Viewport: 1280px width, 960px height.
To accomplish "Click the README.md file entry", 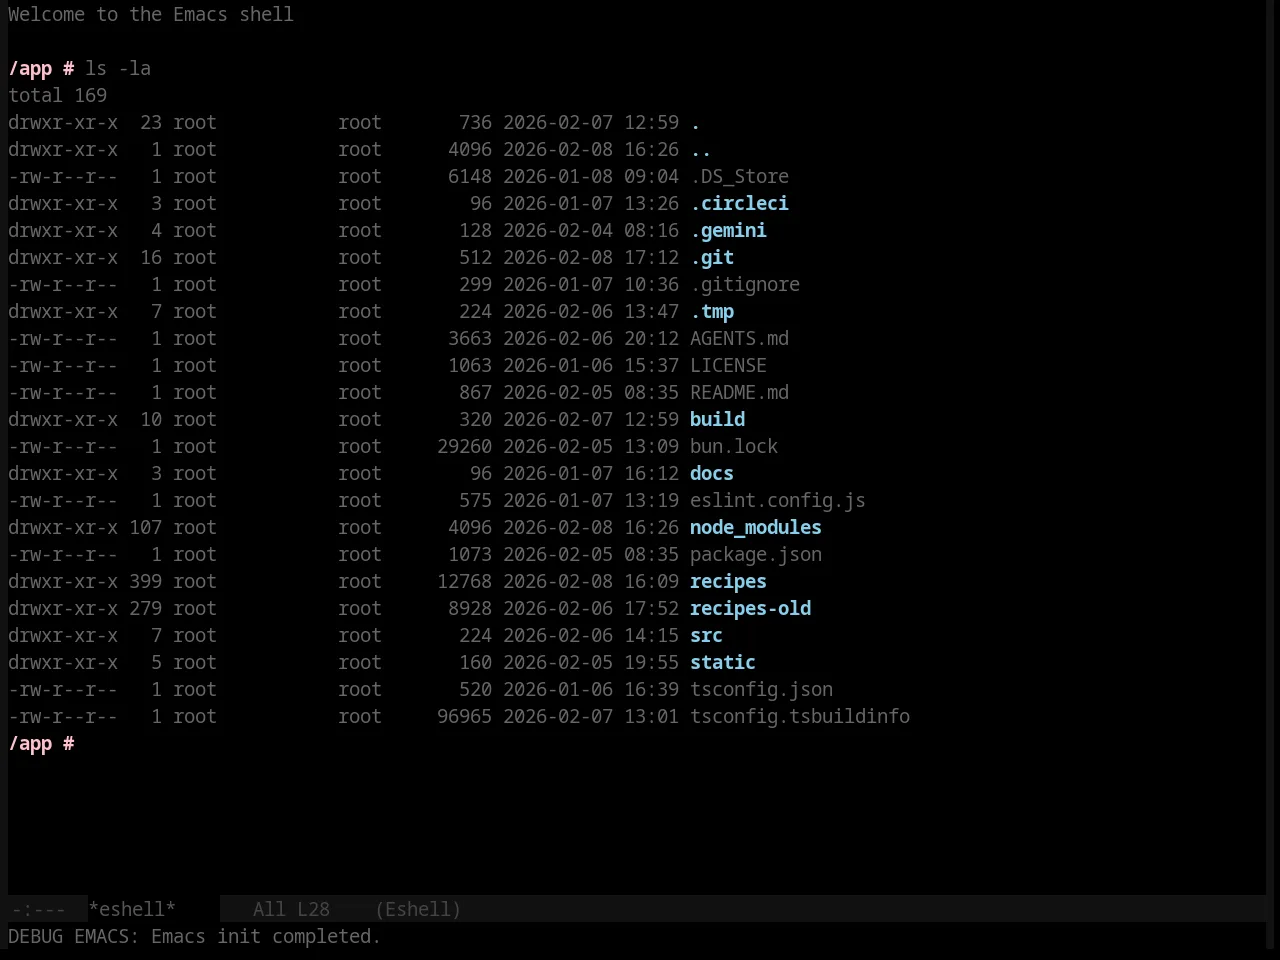I will pos(739,392).
